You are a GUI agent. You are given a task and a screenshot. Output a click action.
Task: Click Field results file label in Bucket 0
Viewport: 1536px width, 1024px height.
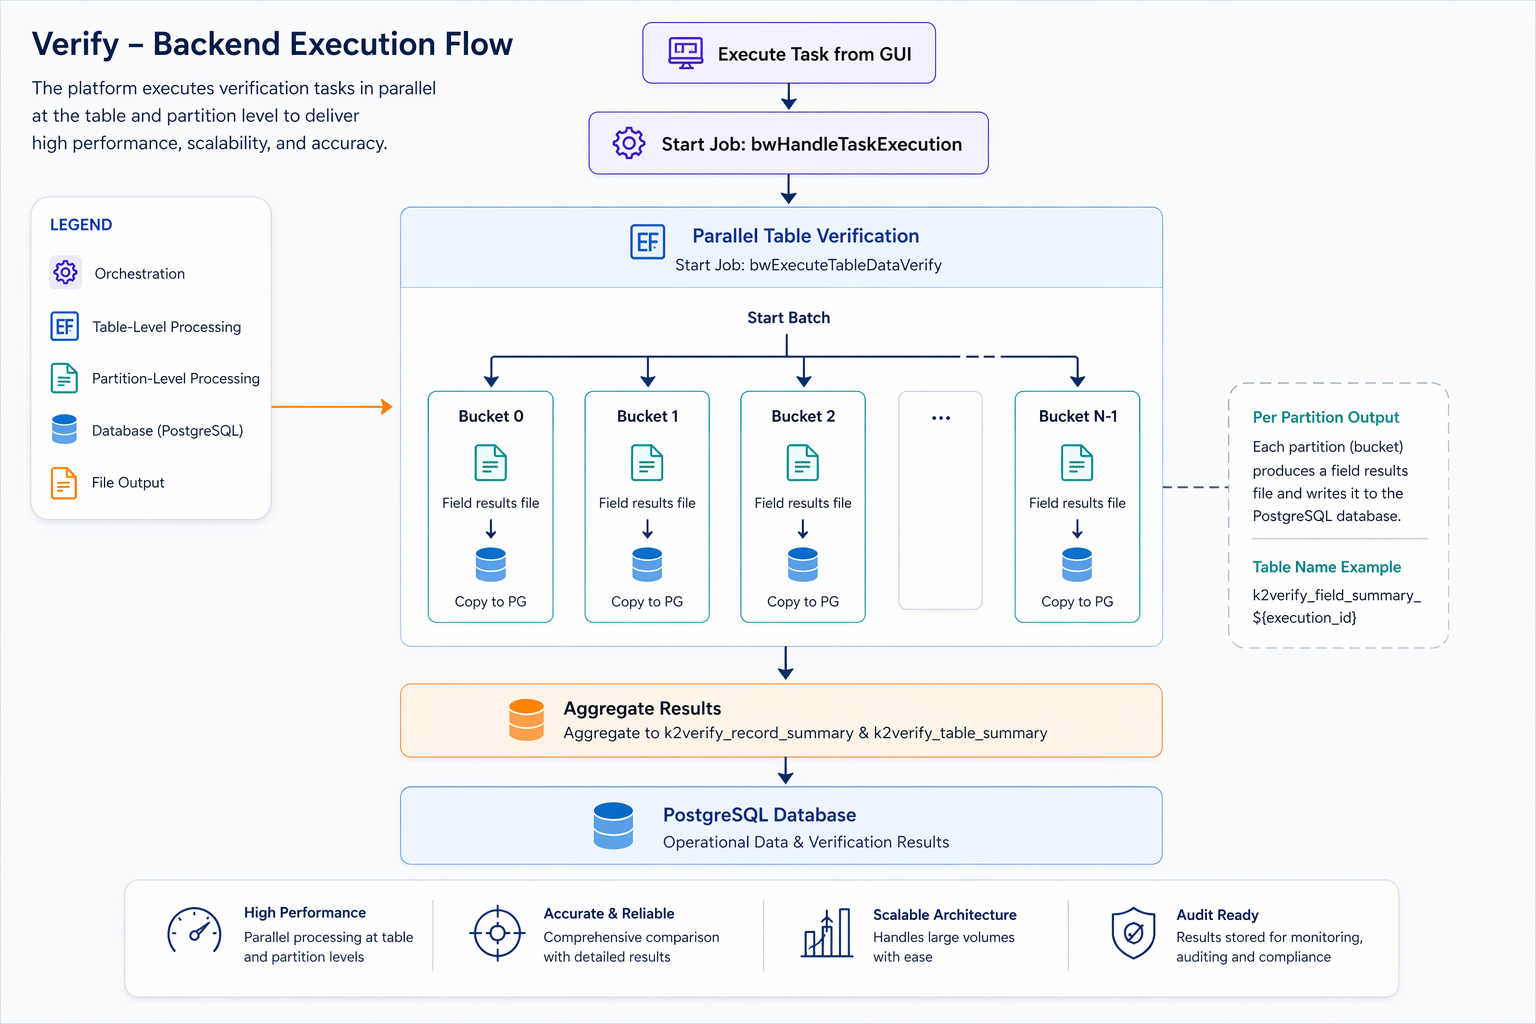(491, 503)
